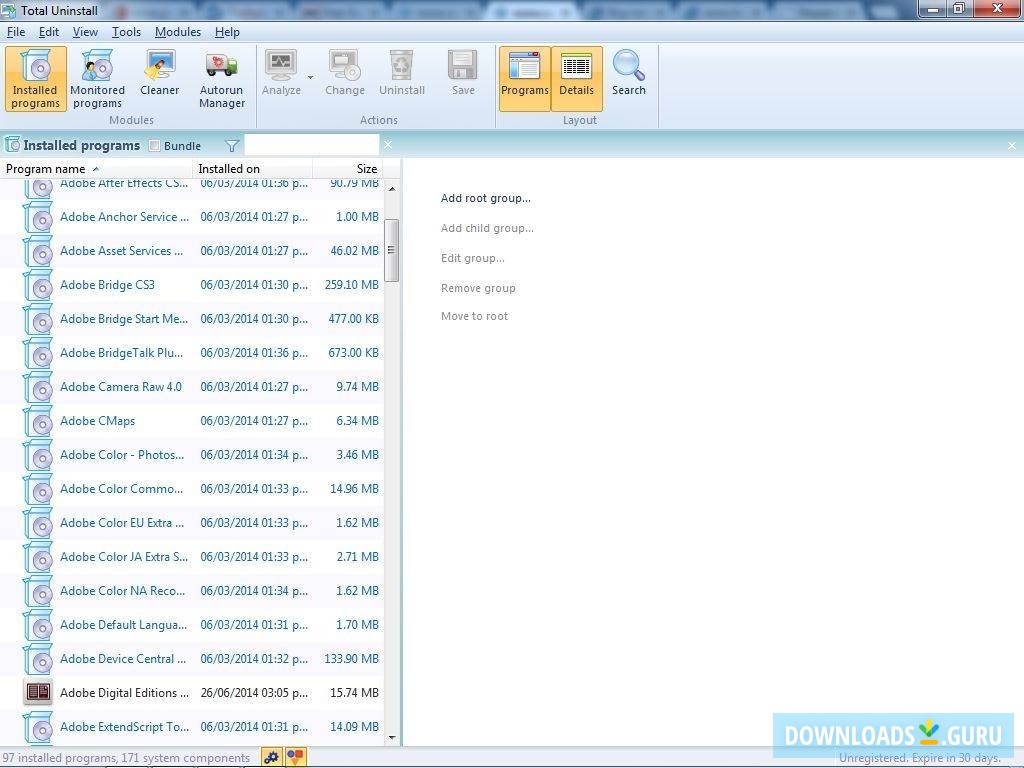This screenshot has height=768, width=1024.
Task: Select Adobe Color - Photos... entry
Action: coord(192,455)
